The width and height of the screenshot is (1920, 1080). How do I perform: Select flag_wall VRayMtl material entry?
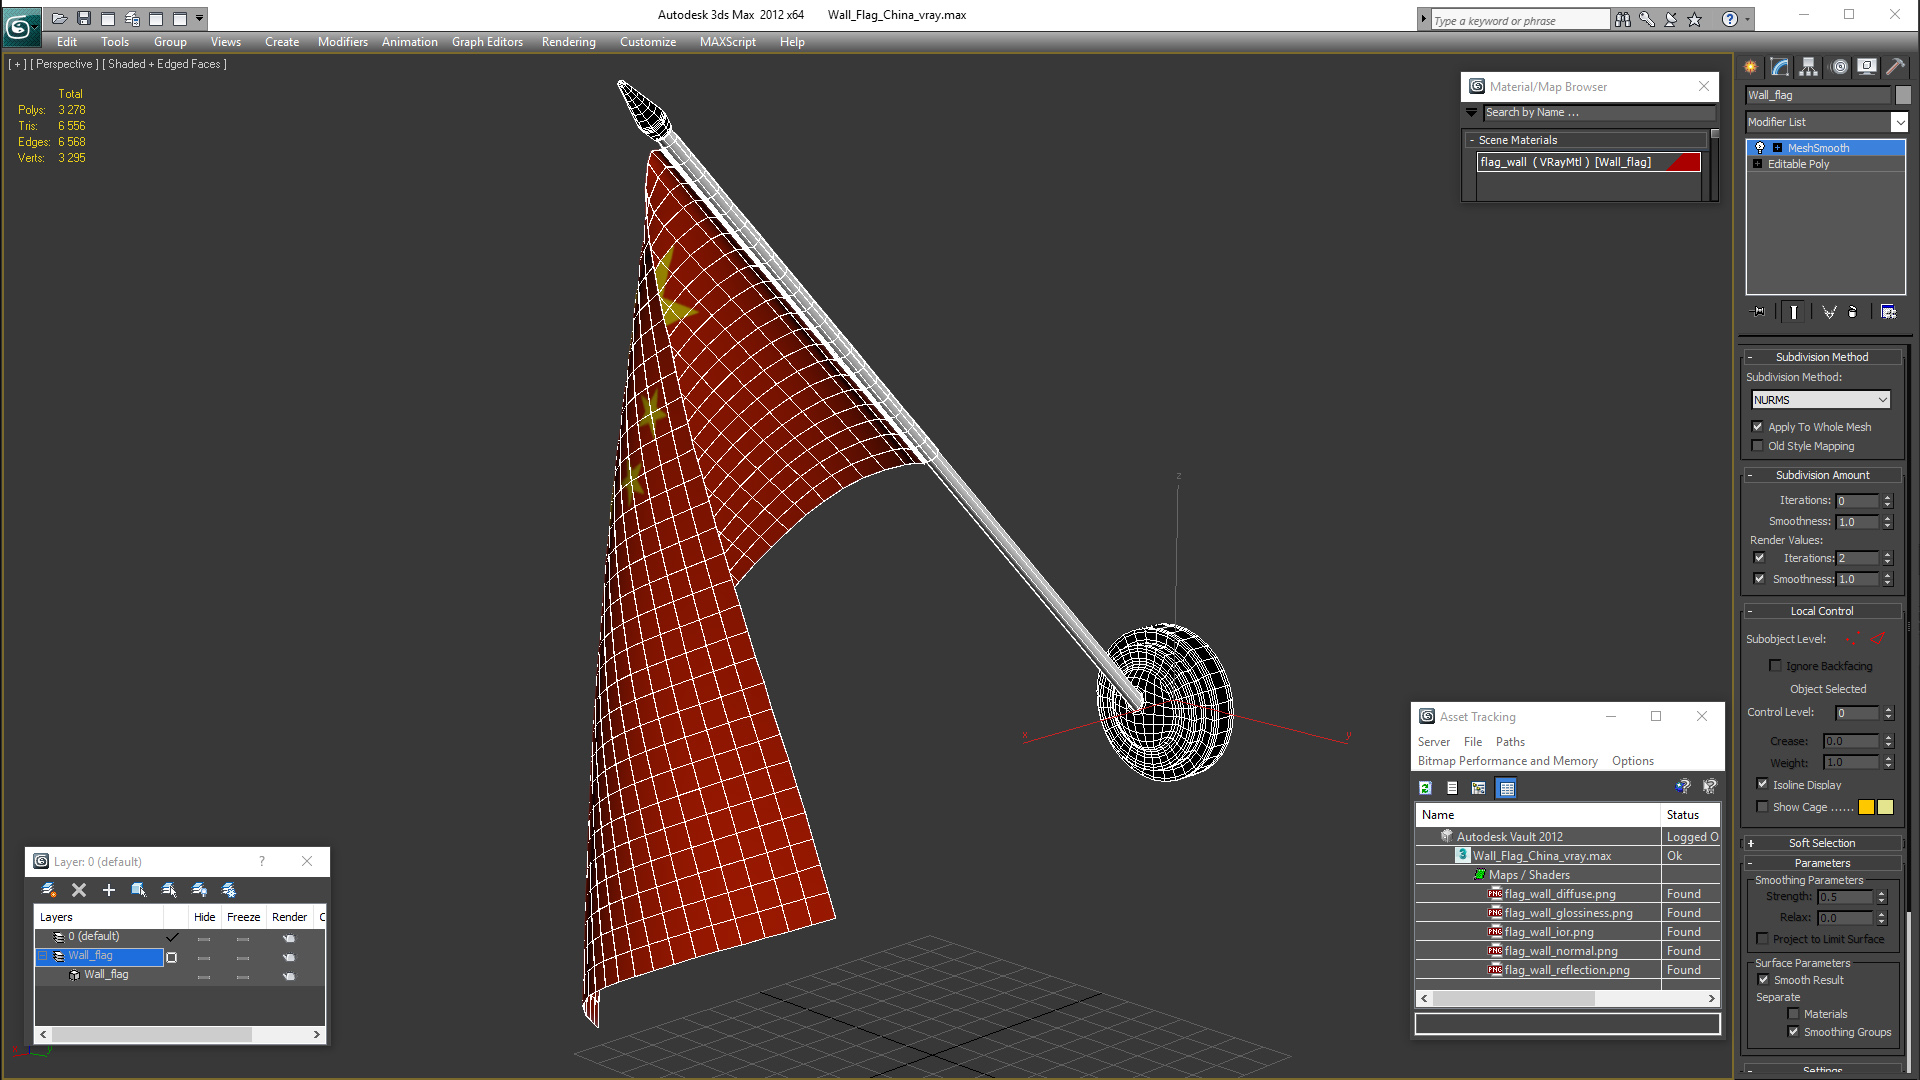tap(1589, 162)
